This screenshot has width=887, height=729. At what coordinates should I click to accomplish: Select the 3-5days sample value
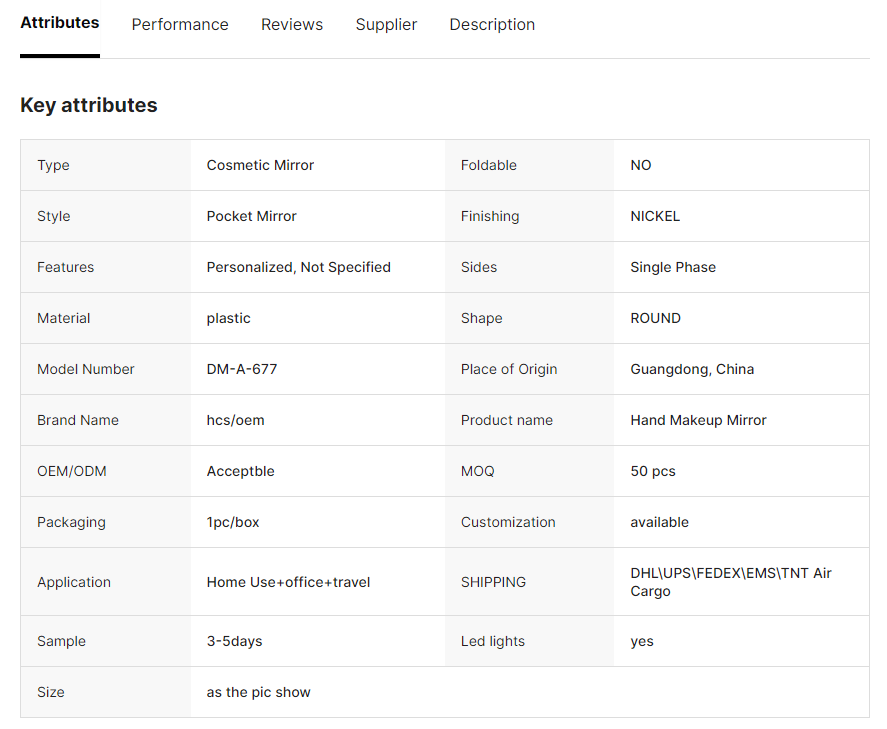(234, 642)
